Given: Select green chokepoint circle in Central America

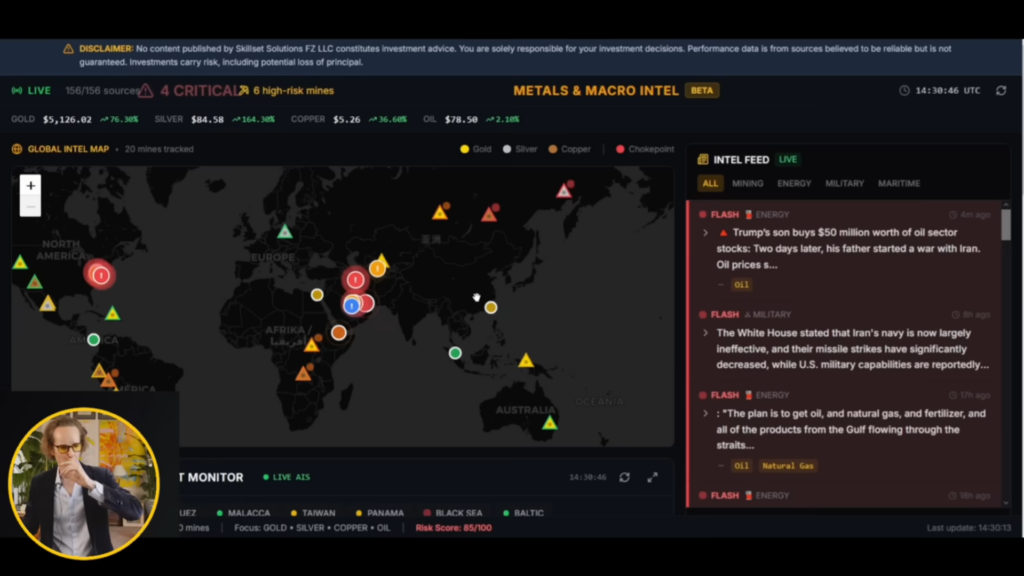Looking at the screenshot, I should [x=93, y=340].
